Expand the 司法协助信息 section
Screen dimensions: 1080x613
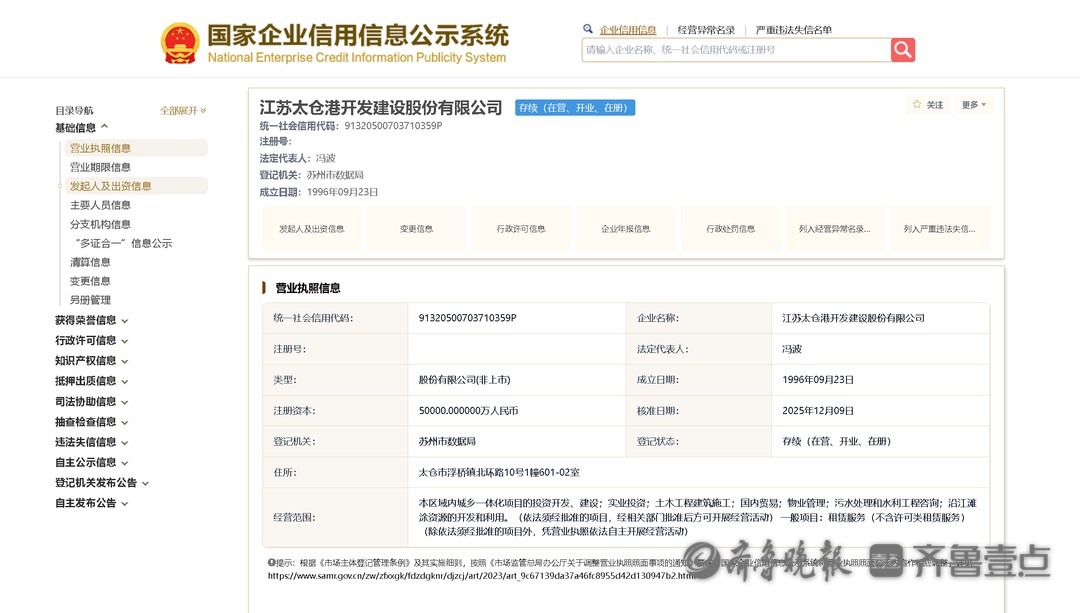tap(92, 402)
